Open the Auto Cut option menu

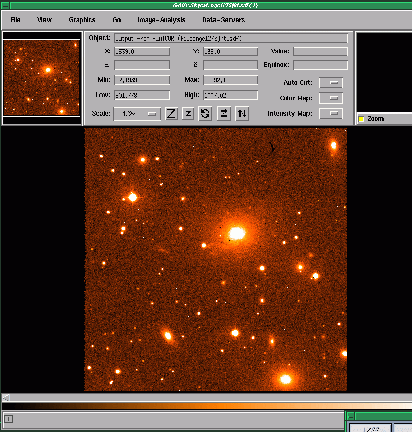[x=331, y=82]
